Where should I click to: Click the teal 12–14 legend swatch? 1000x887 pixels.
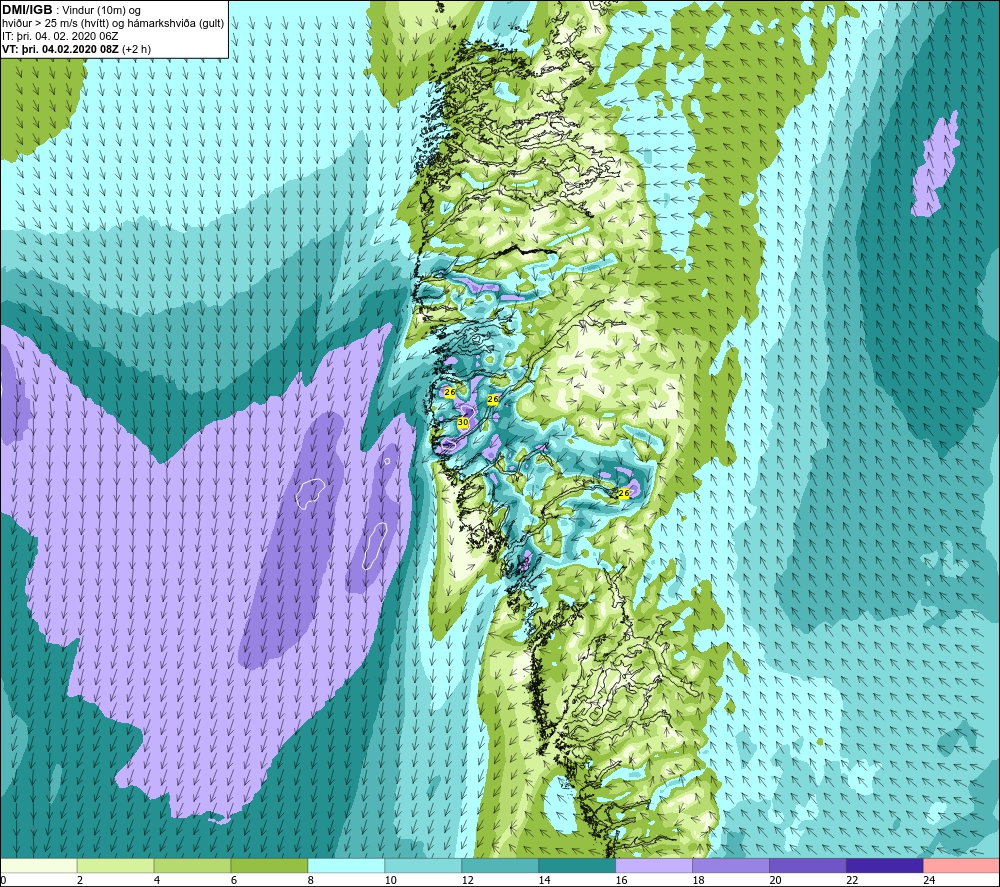[500, 865]
